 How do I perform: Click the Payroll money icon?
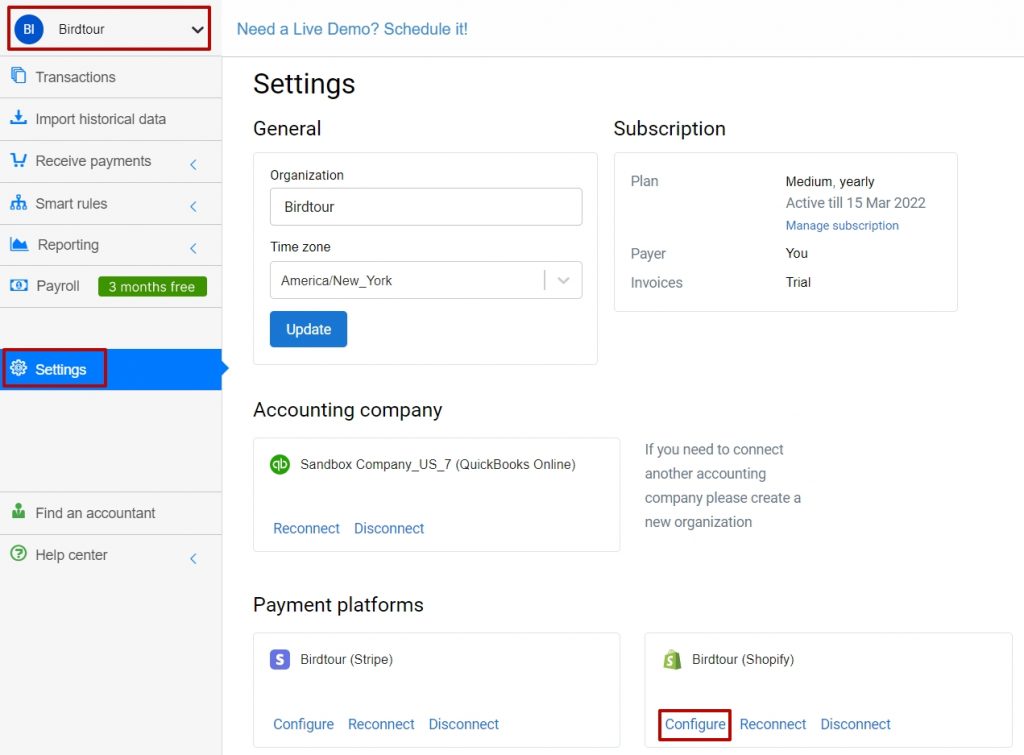[x=18, y=285]
